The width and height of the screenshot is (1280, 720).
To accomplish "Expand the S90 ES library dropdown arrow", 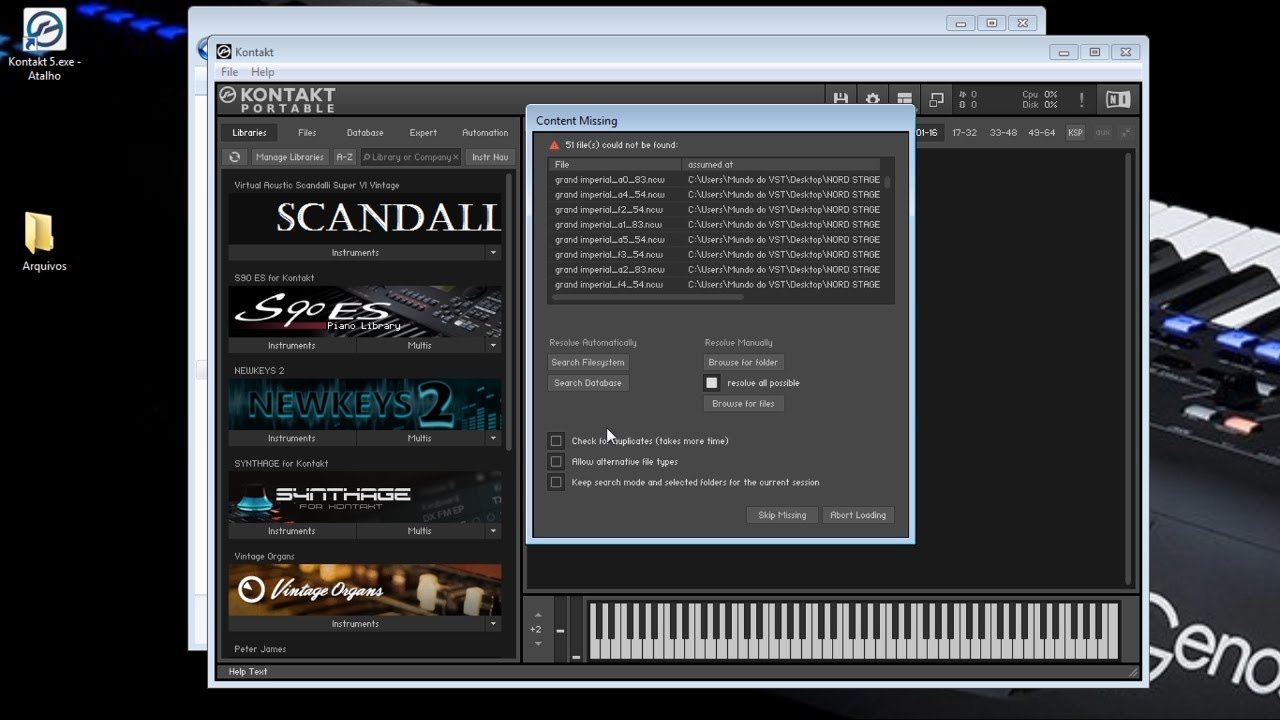I will (493, 346).
